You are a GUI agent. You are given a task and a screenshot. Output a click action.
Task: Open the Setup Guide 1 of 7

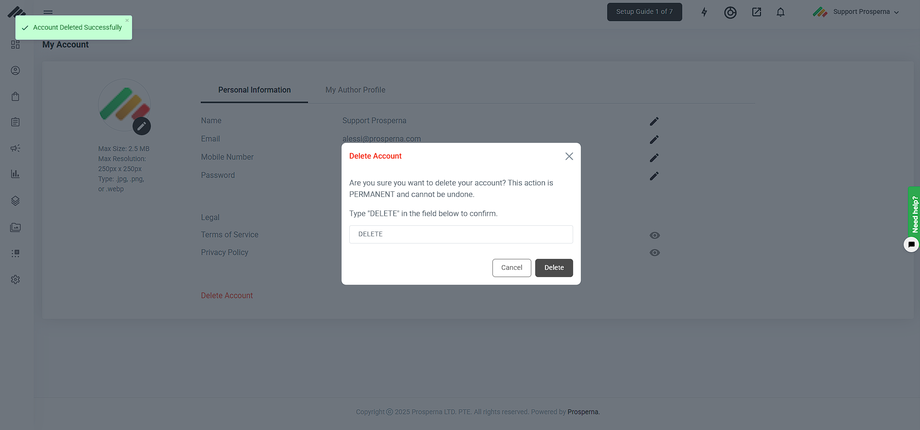point(644,12)
